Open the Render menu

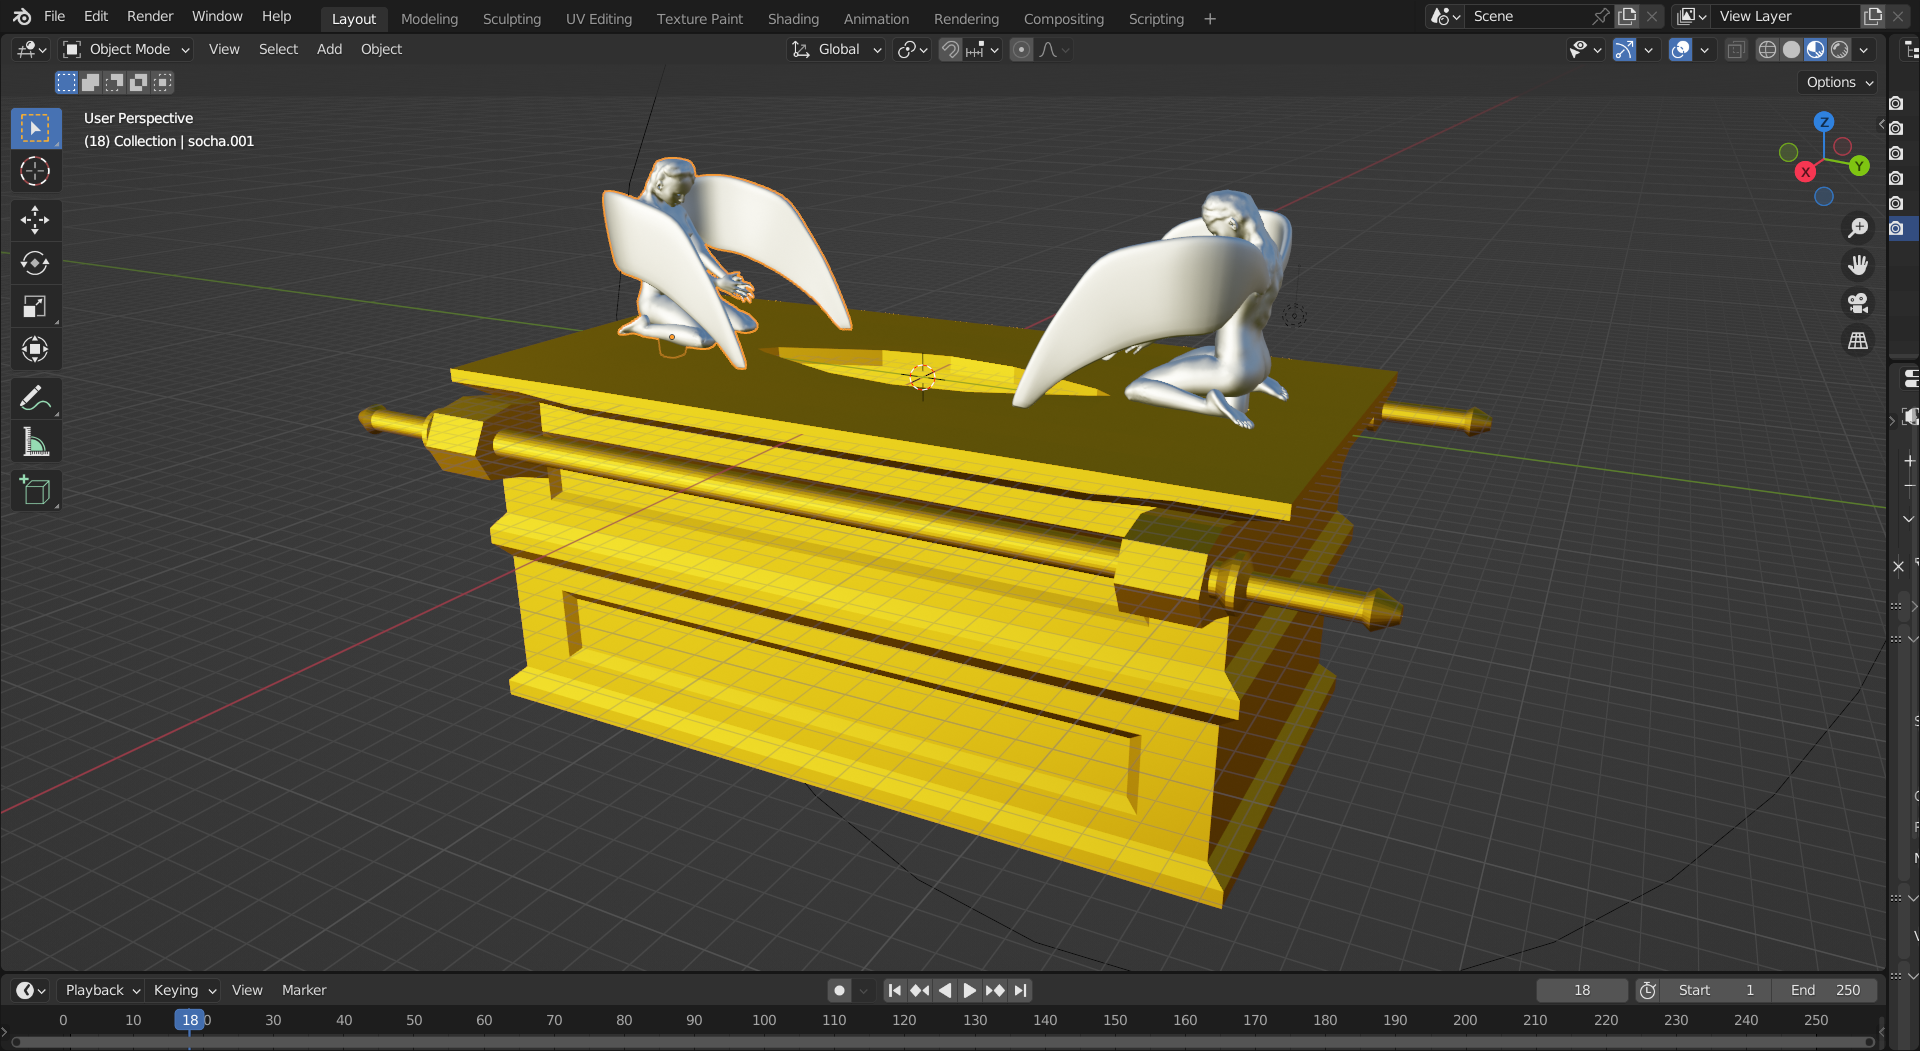pyautogui.click(x=150, y=16)
